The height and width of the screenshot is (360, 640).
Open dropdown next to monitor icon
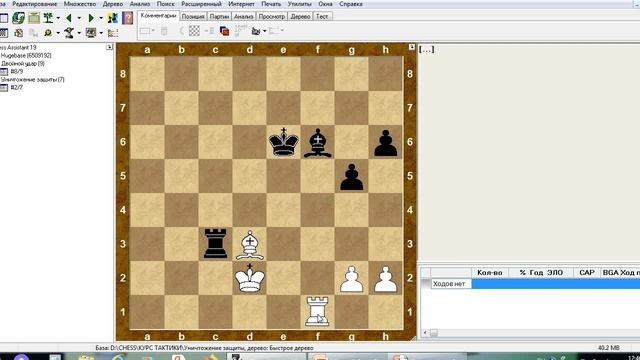[x=101, y=33]
